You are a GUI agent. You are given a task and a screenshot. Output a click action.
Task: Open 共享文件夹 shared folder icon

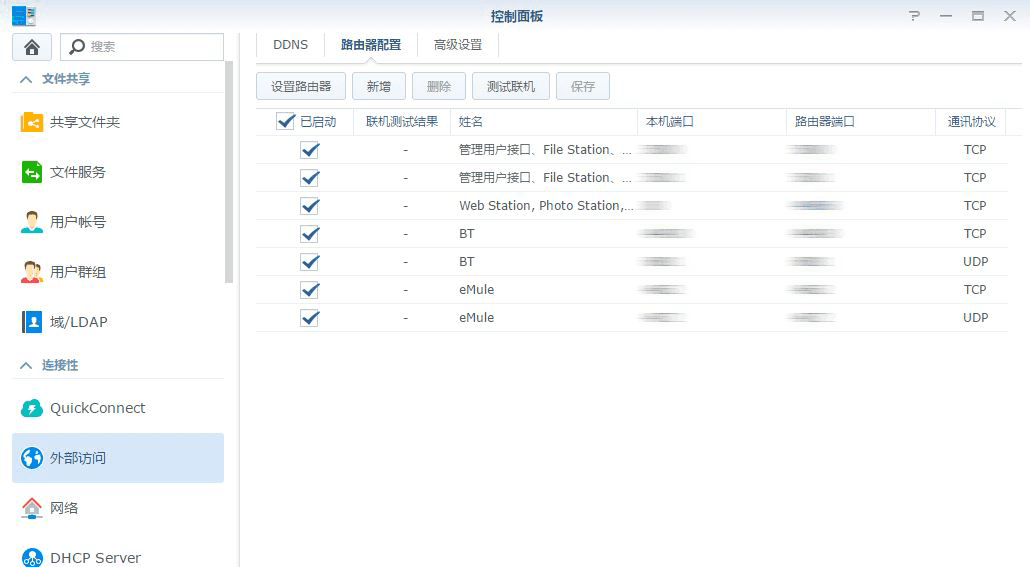tap(32, 122)
